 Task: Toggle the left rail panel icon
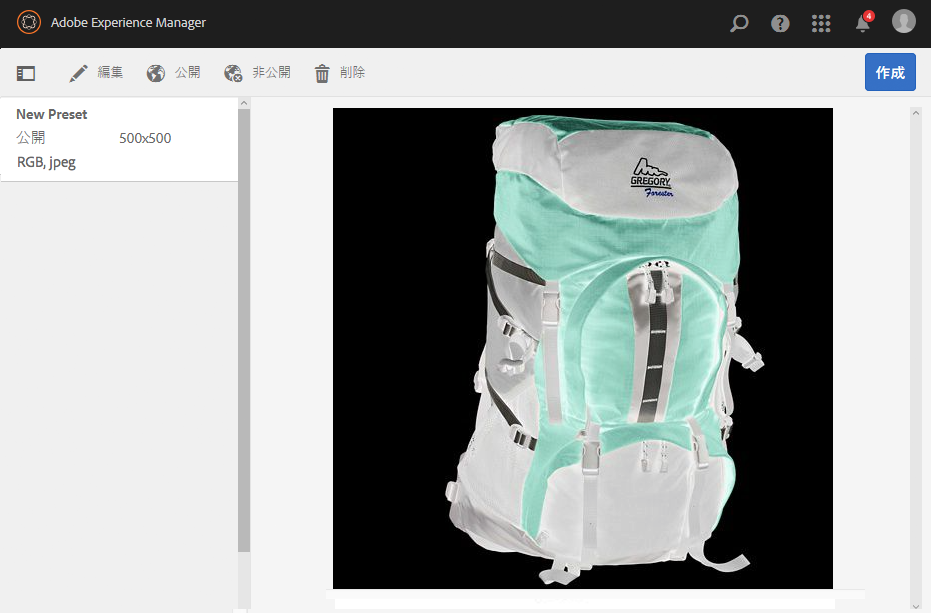[26, 73]
